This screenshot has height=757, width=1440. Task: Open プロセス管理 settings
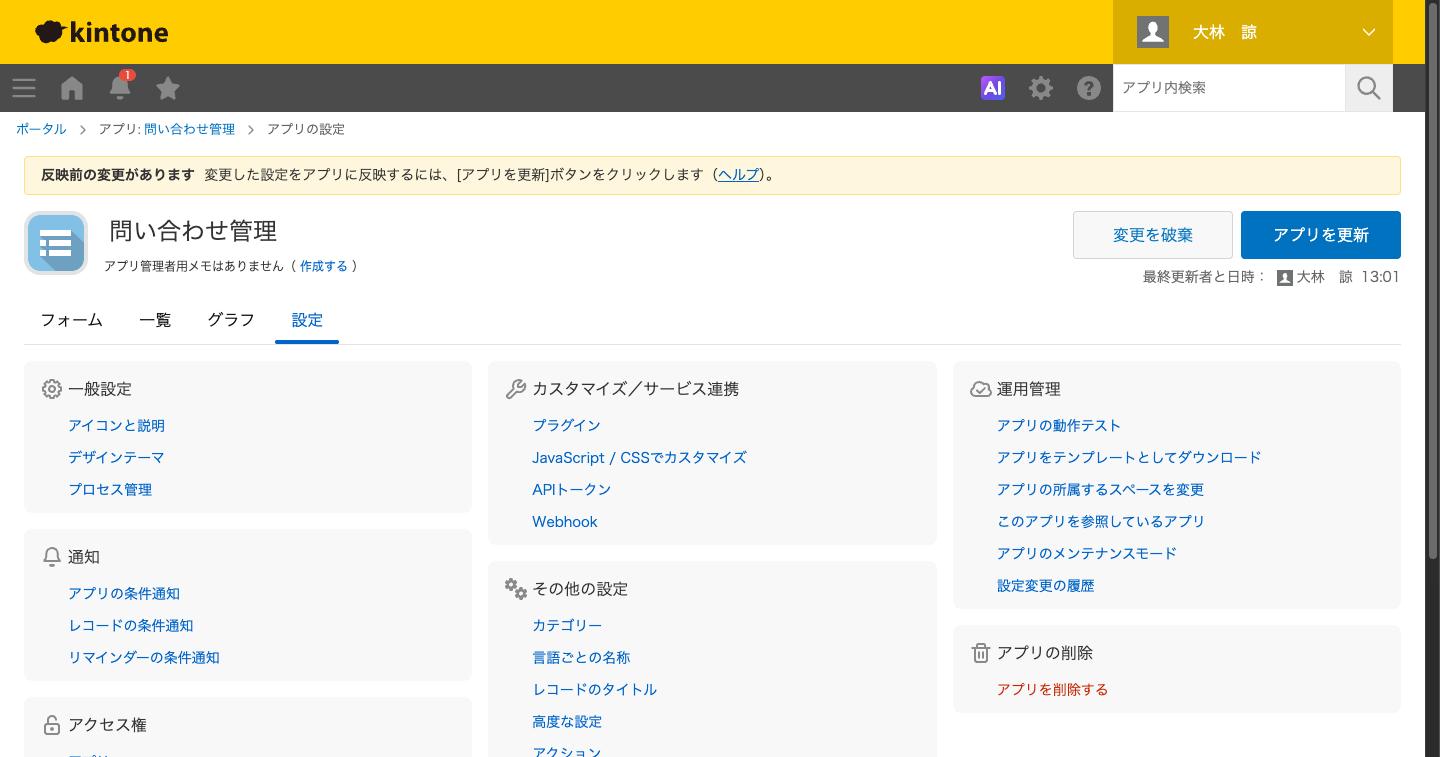tap(110, 489)
